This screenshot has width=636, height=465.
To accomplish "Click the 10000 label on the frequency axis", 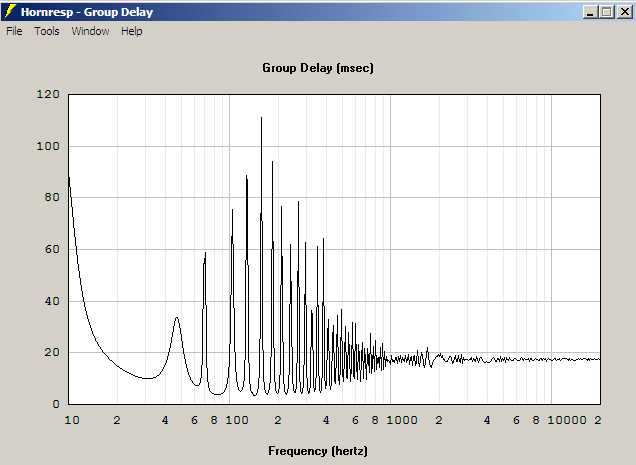I will pyautogui.click(x=567, y=420).
